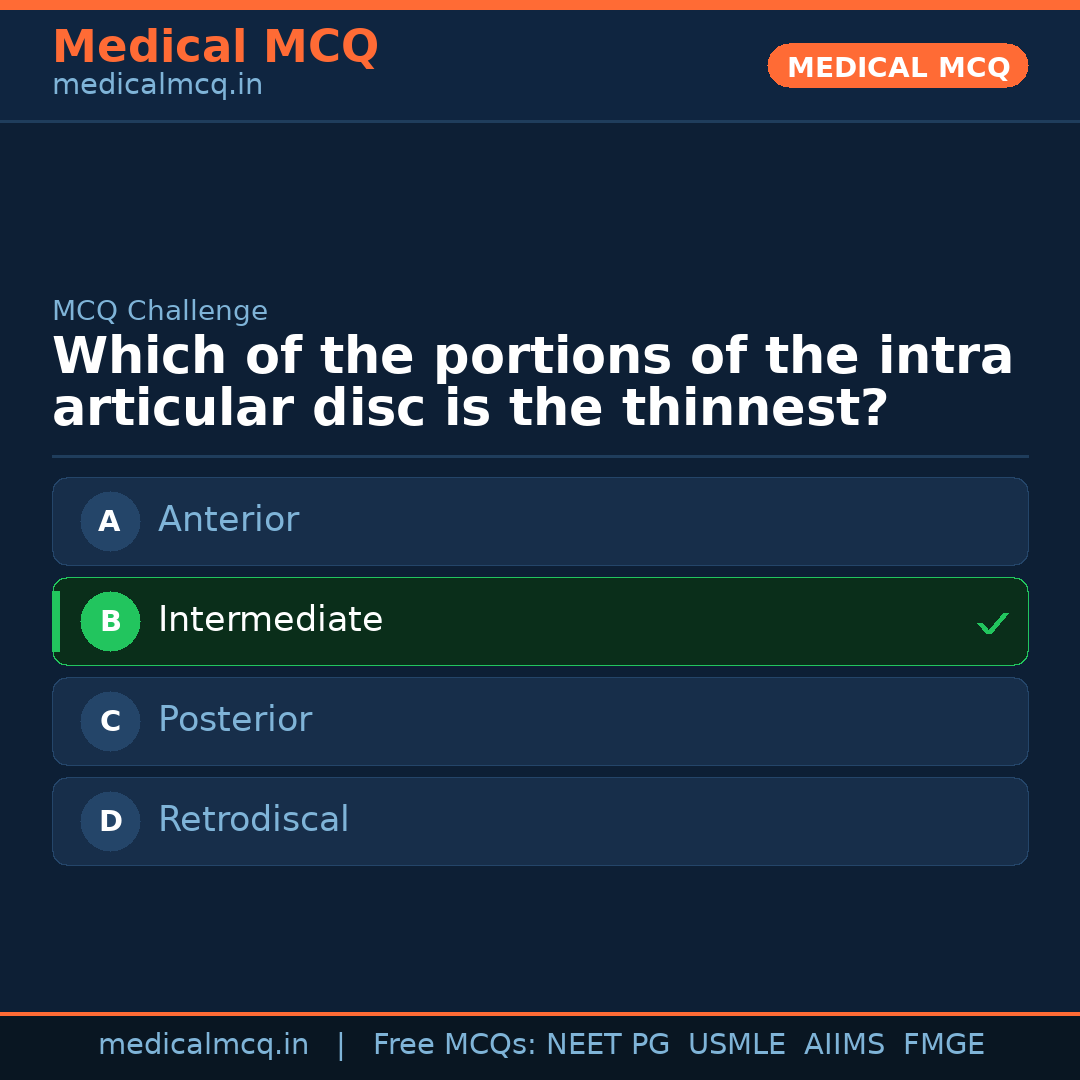Click the FMGE footer link
The width and height of the screenshot is (1080, 1080).
943,1043
